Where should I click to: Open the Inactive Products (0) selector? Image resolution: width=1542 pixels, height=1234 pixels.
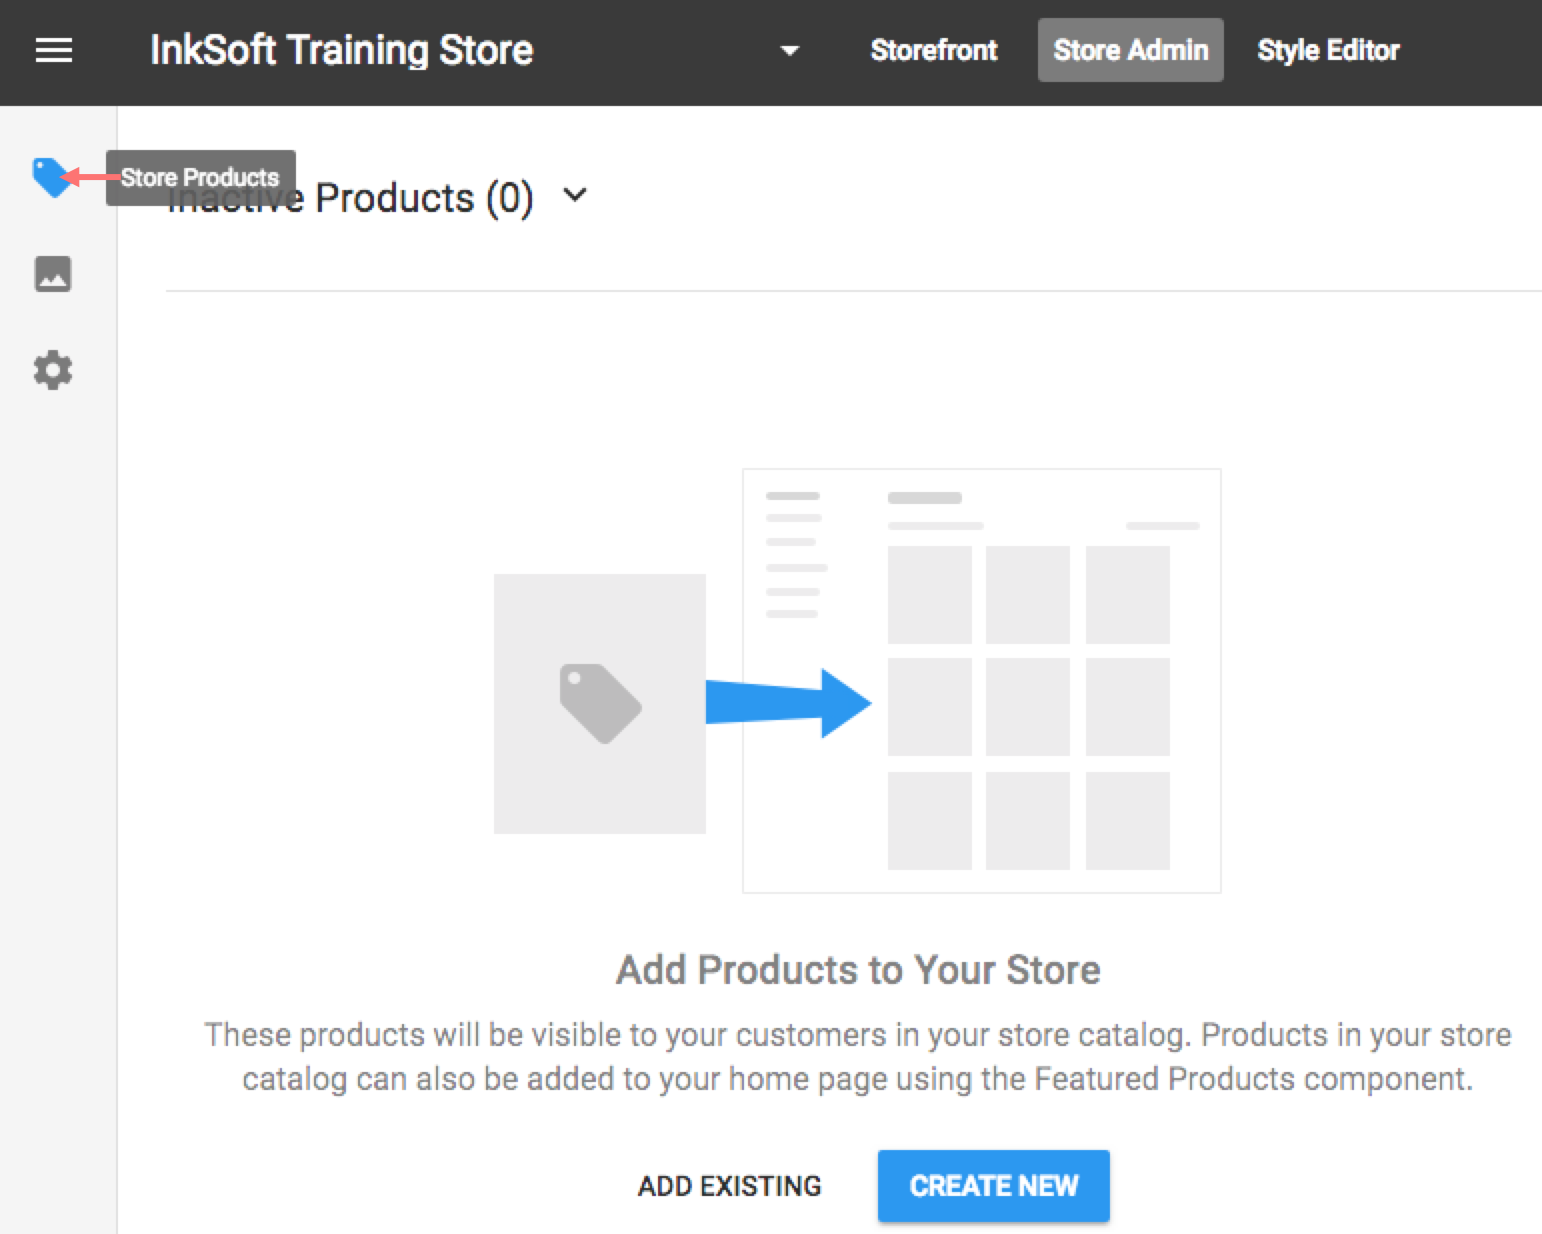(x=350, y=196)
